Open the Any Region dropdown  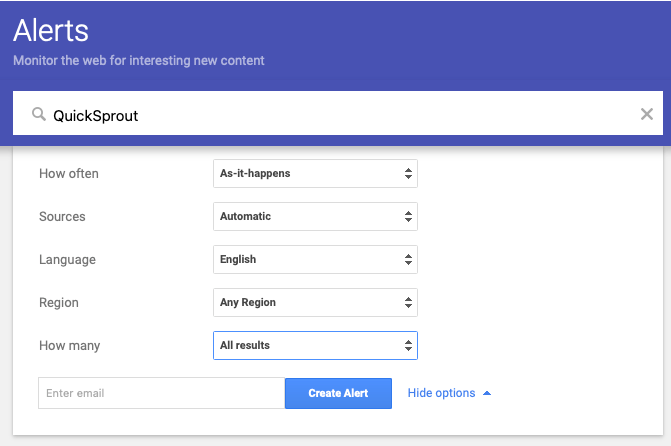pos(315,303)
